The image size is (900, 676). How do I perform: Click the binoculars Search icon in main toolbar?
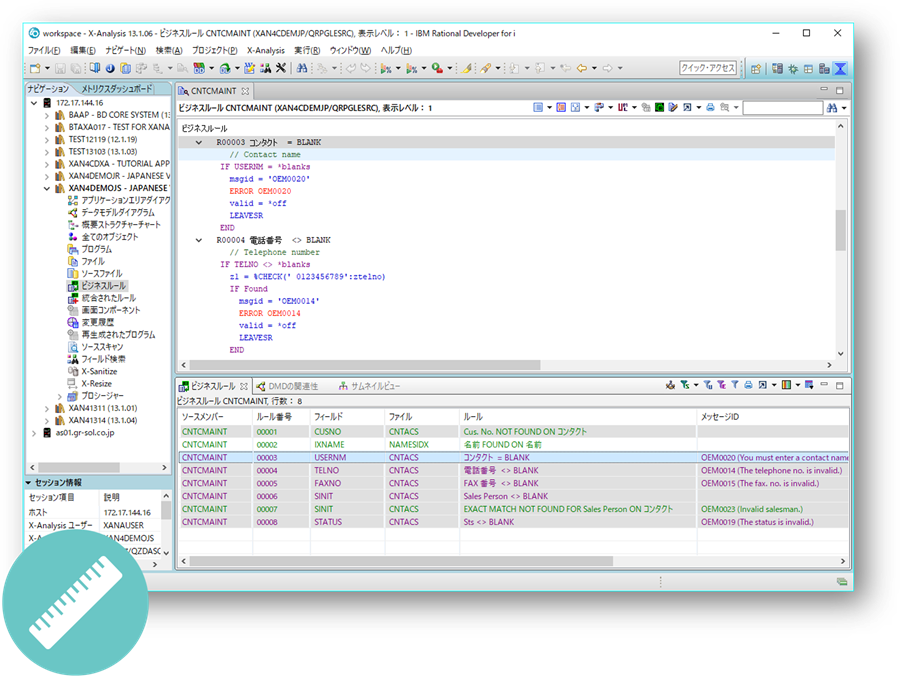(302, 68)
